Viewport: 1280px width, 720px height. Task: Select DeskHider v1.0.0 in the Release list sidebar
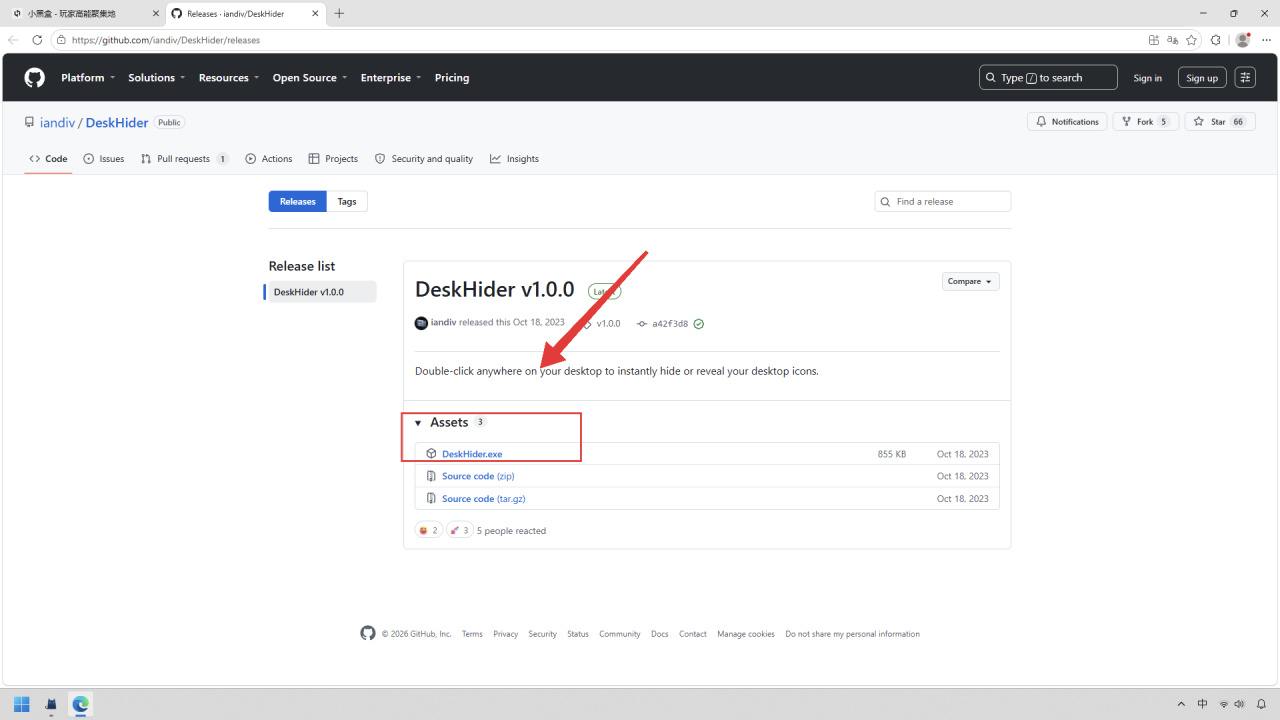coord(321,292)
